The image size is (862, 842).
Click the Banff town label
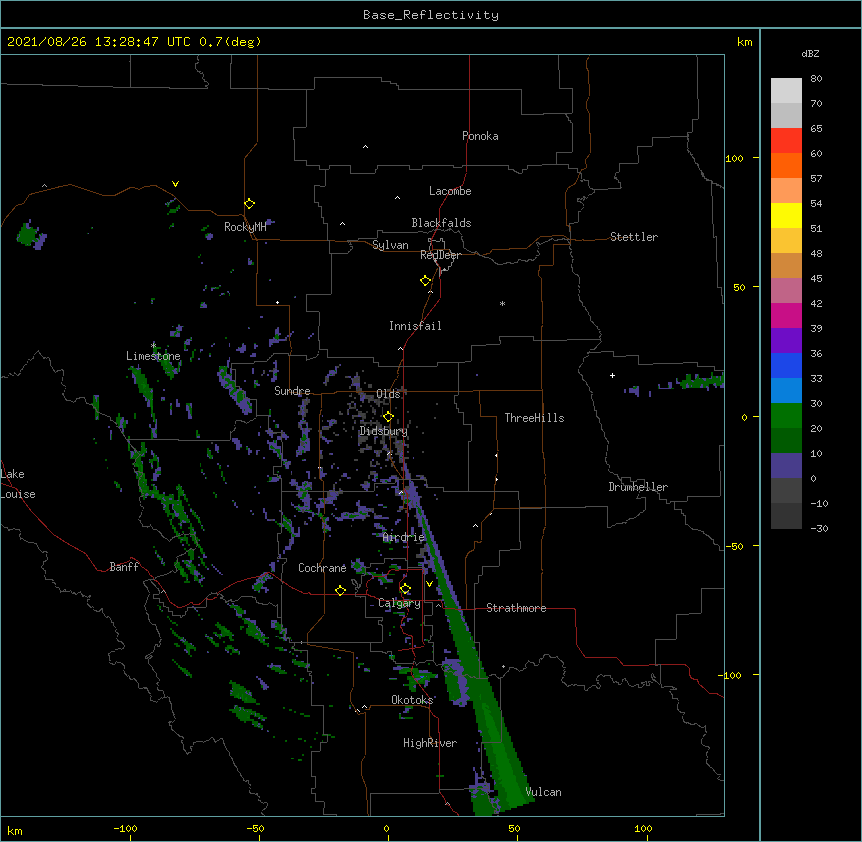pyautogui.click(x=124, y=567)
